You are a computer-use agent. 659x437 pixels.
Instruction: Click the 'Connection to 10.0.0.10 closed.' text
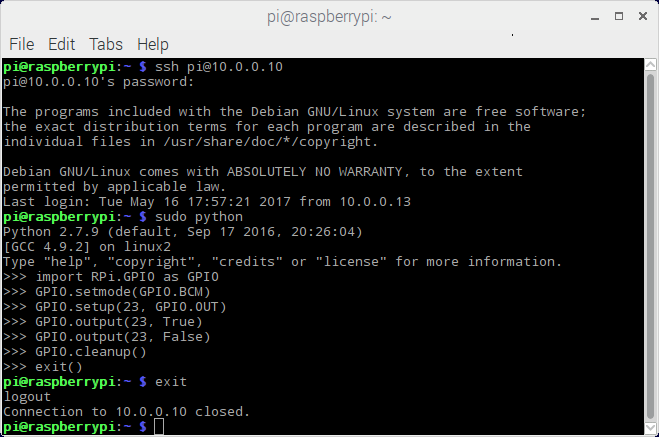[x=127, y=412]
